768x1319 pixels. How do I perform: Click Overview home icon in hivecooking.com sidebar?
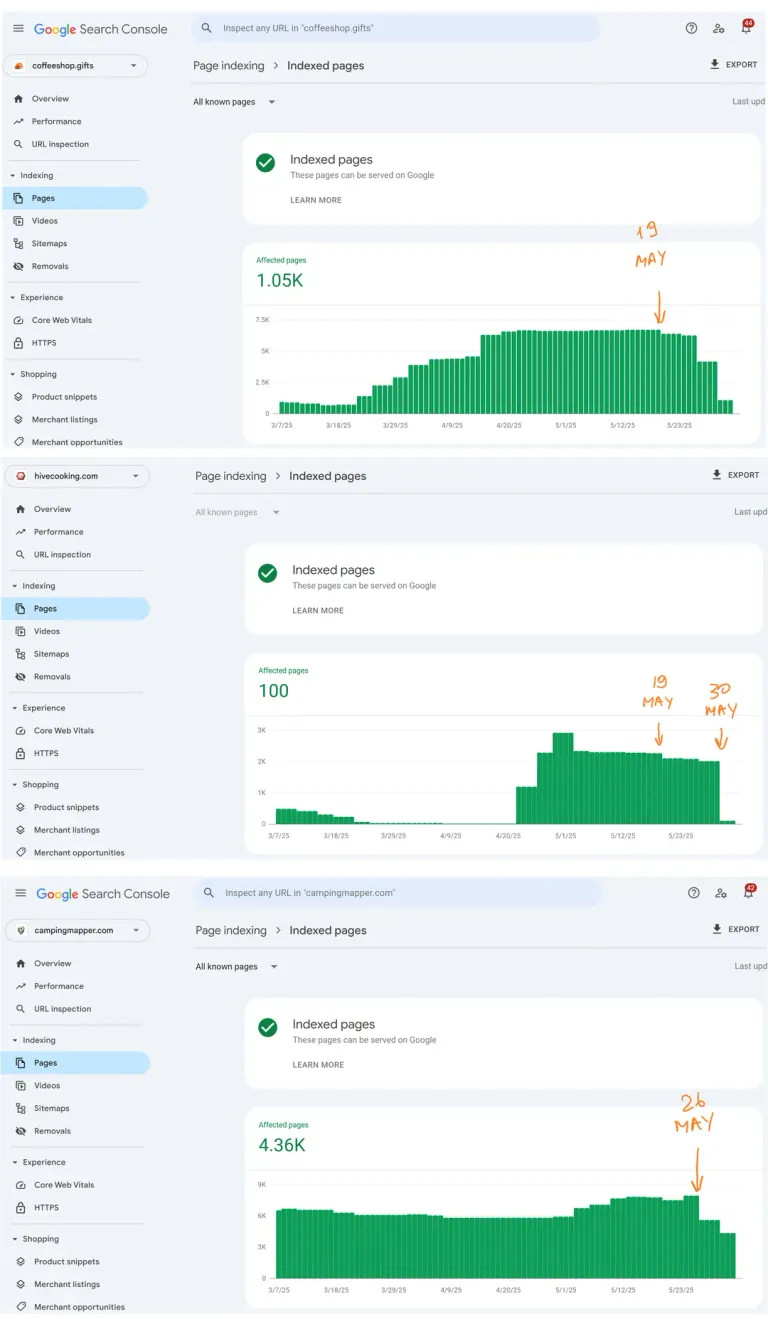(21, 509)
